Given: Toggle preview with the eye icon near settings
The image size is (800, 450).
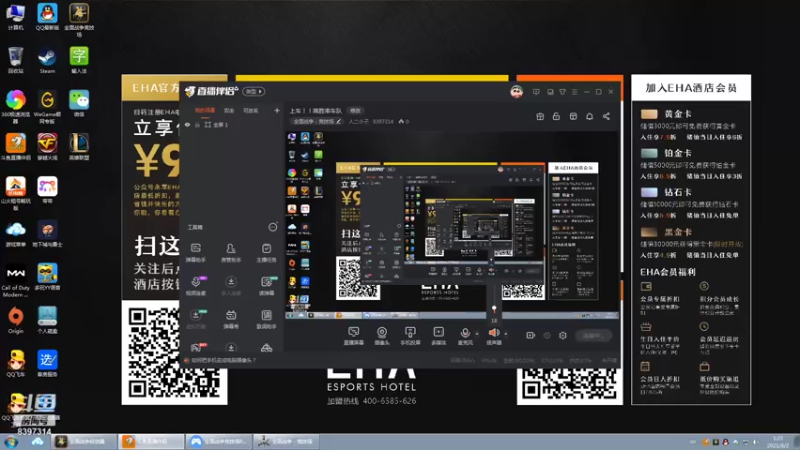Looking at the screenshot, I should click(x=546, y=335).
